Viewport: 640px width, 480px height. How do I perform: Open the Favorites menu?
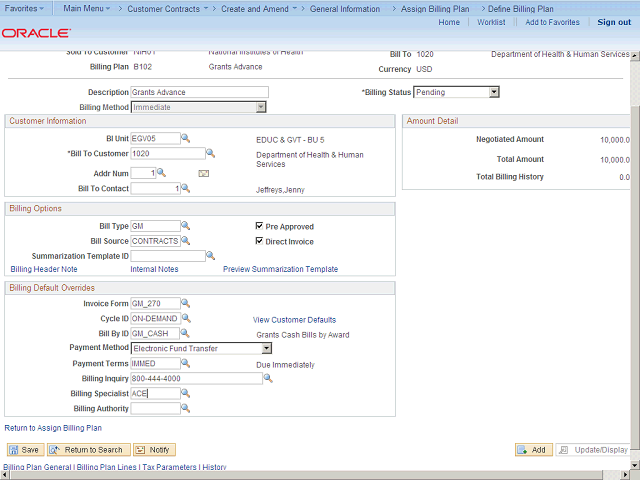(26, 8)
